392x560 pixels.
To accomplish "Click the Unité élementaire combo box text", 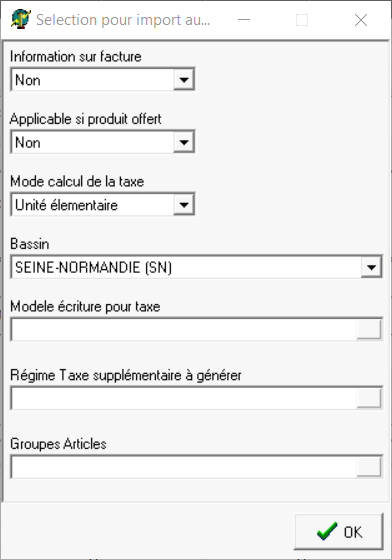I will click(66, 205).
